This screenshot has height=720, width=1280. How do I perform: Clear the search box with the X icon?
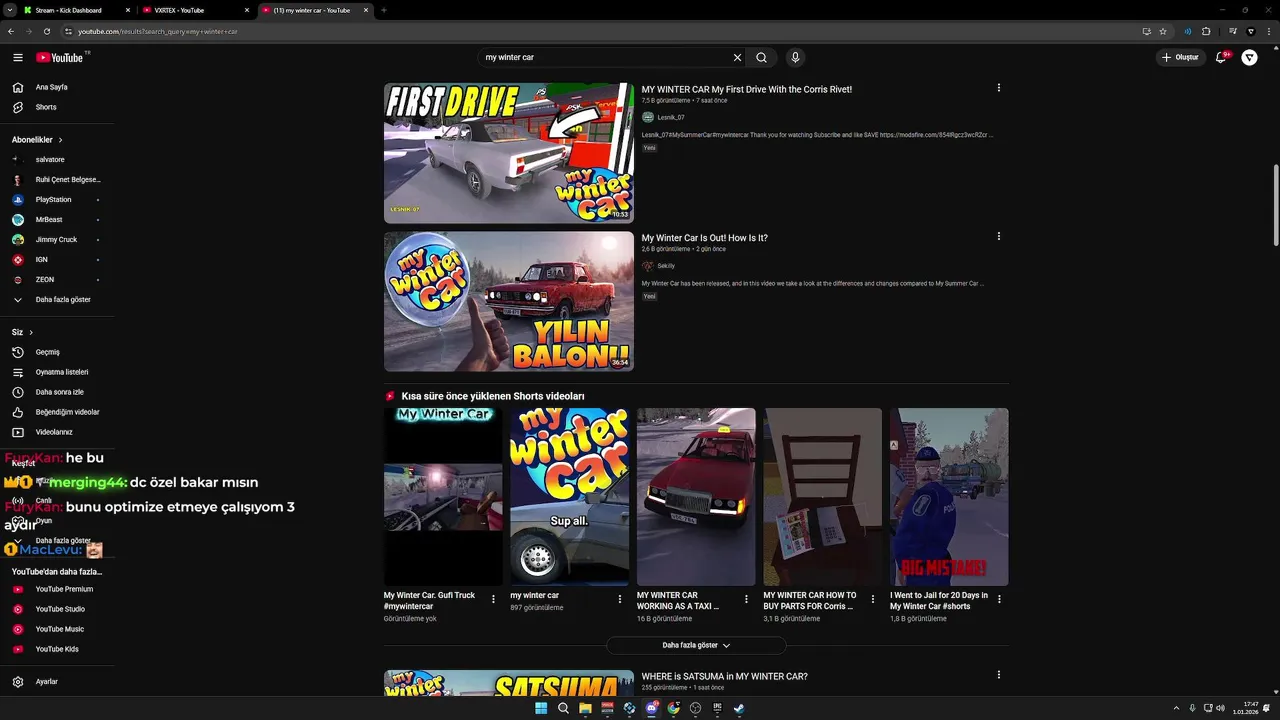coord(738,58)
